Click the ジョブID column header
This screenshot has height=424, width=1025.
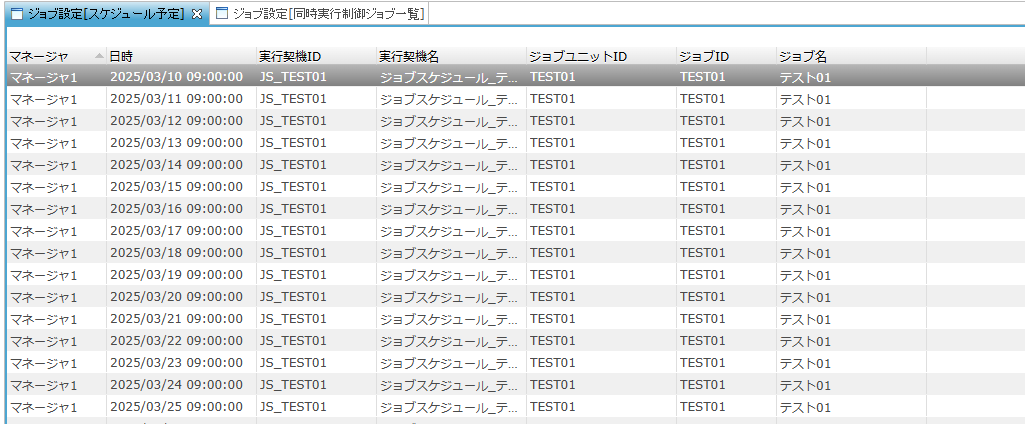703,56
